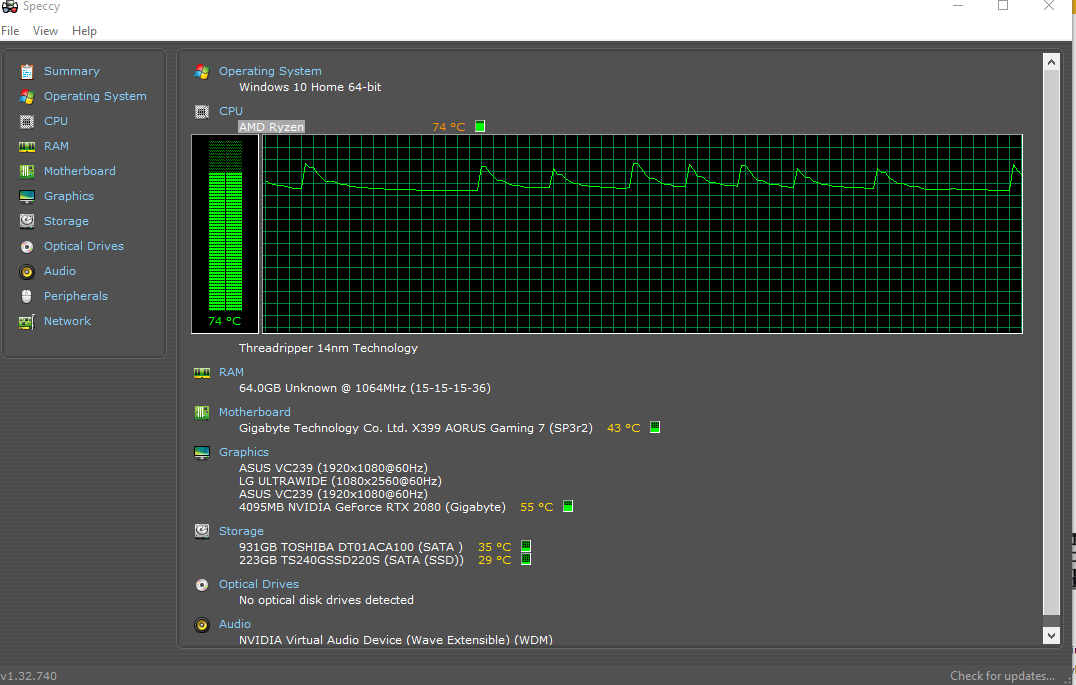The width and height of the screenshot is (1076, 685).
Task: Click the scrollbar up arrow
Action: click(x=1051, y=62)
